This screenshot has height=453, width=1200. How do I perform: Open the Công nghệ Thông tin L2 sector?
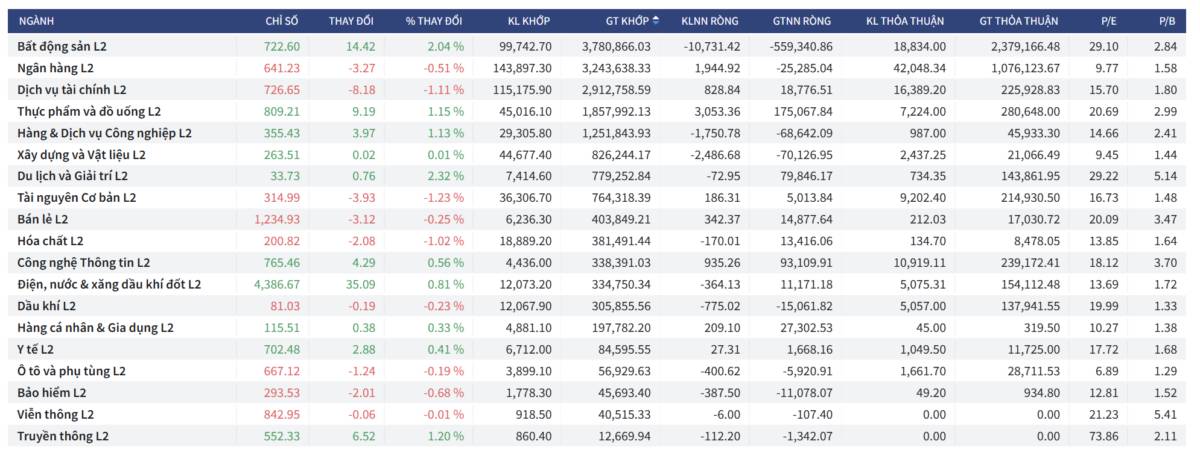83,262
